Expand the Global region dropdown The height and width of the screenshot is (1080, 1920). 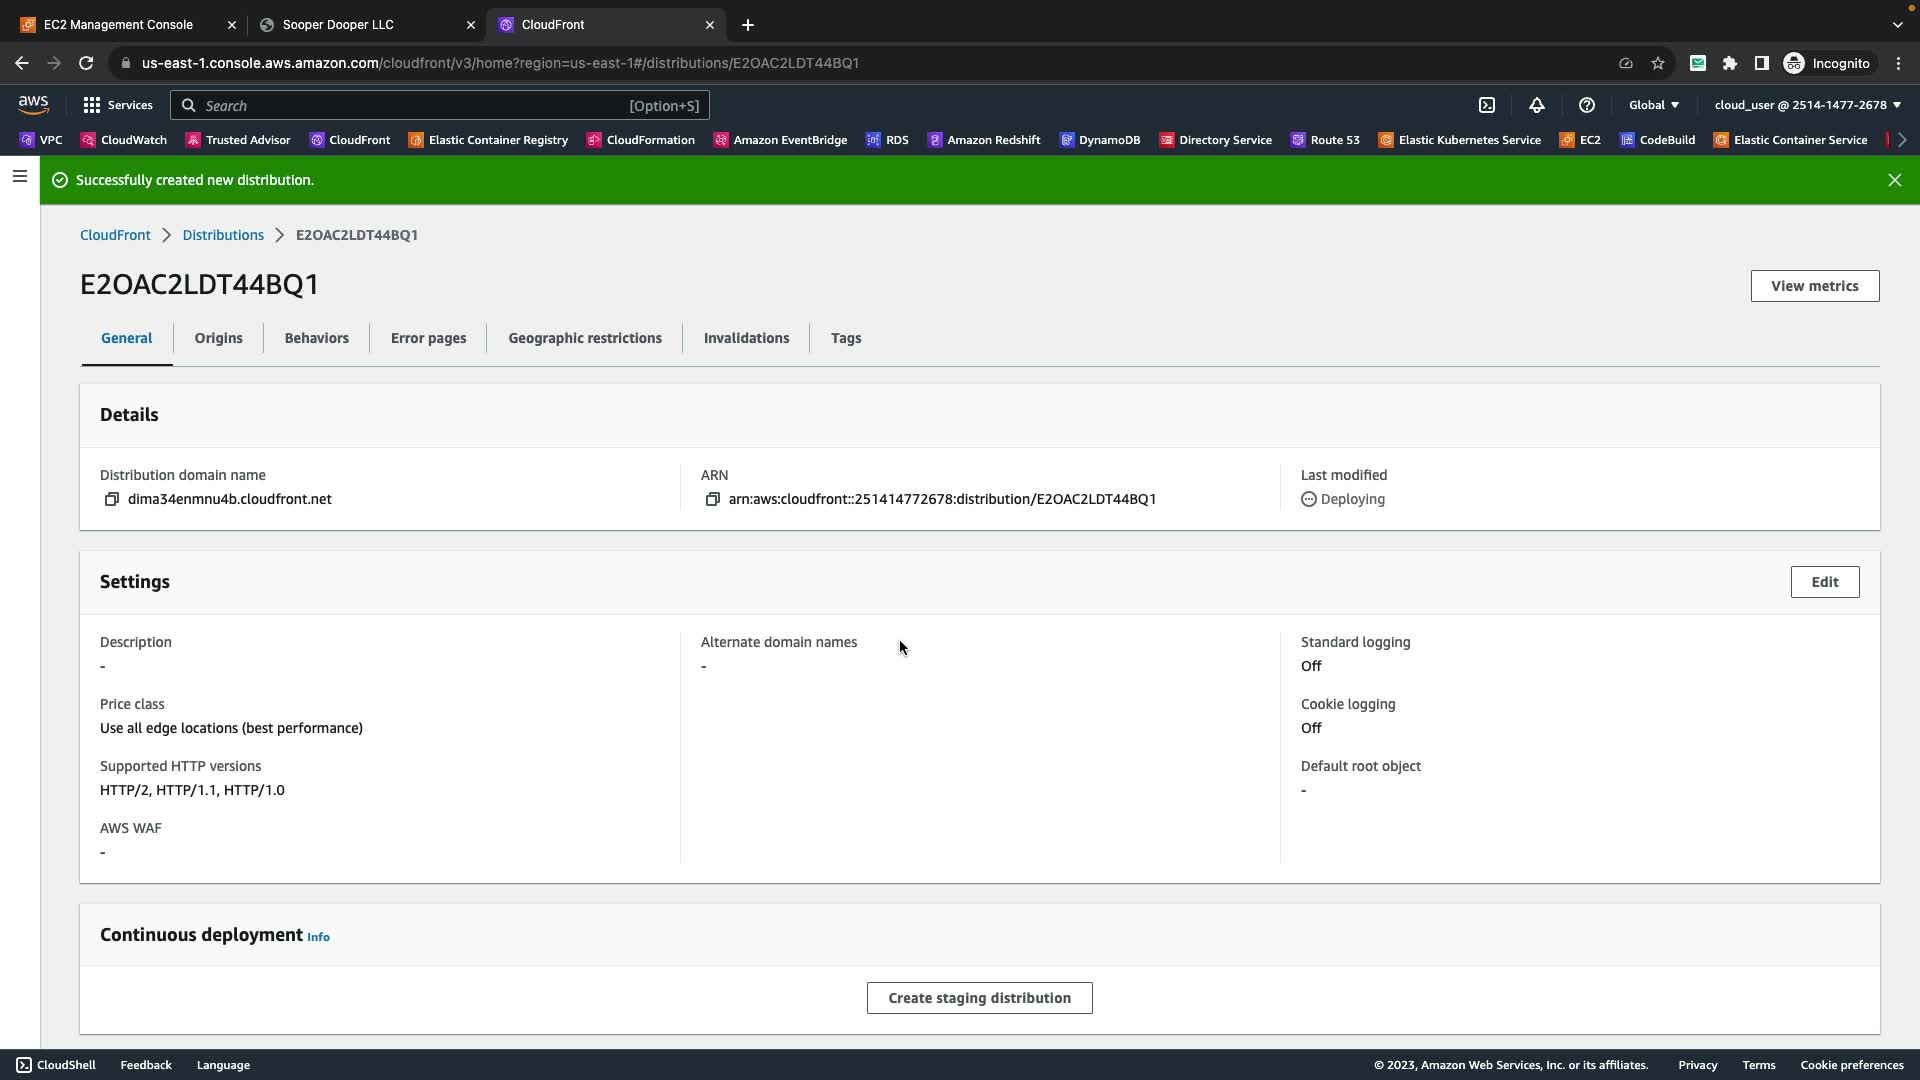[1653, 105]
